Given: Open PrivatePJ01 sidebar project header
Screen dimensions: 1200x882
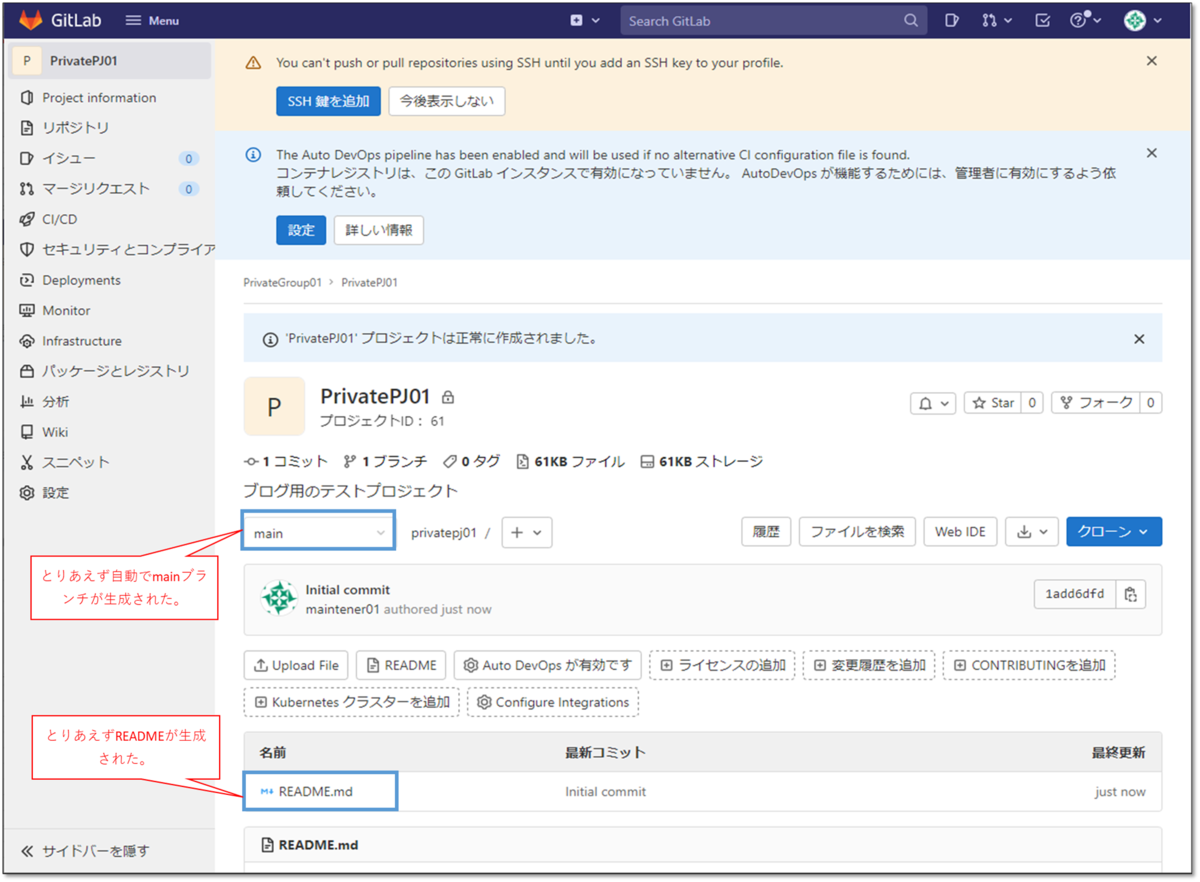Looking at the screenshot, I should point(112,61).
